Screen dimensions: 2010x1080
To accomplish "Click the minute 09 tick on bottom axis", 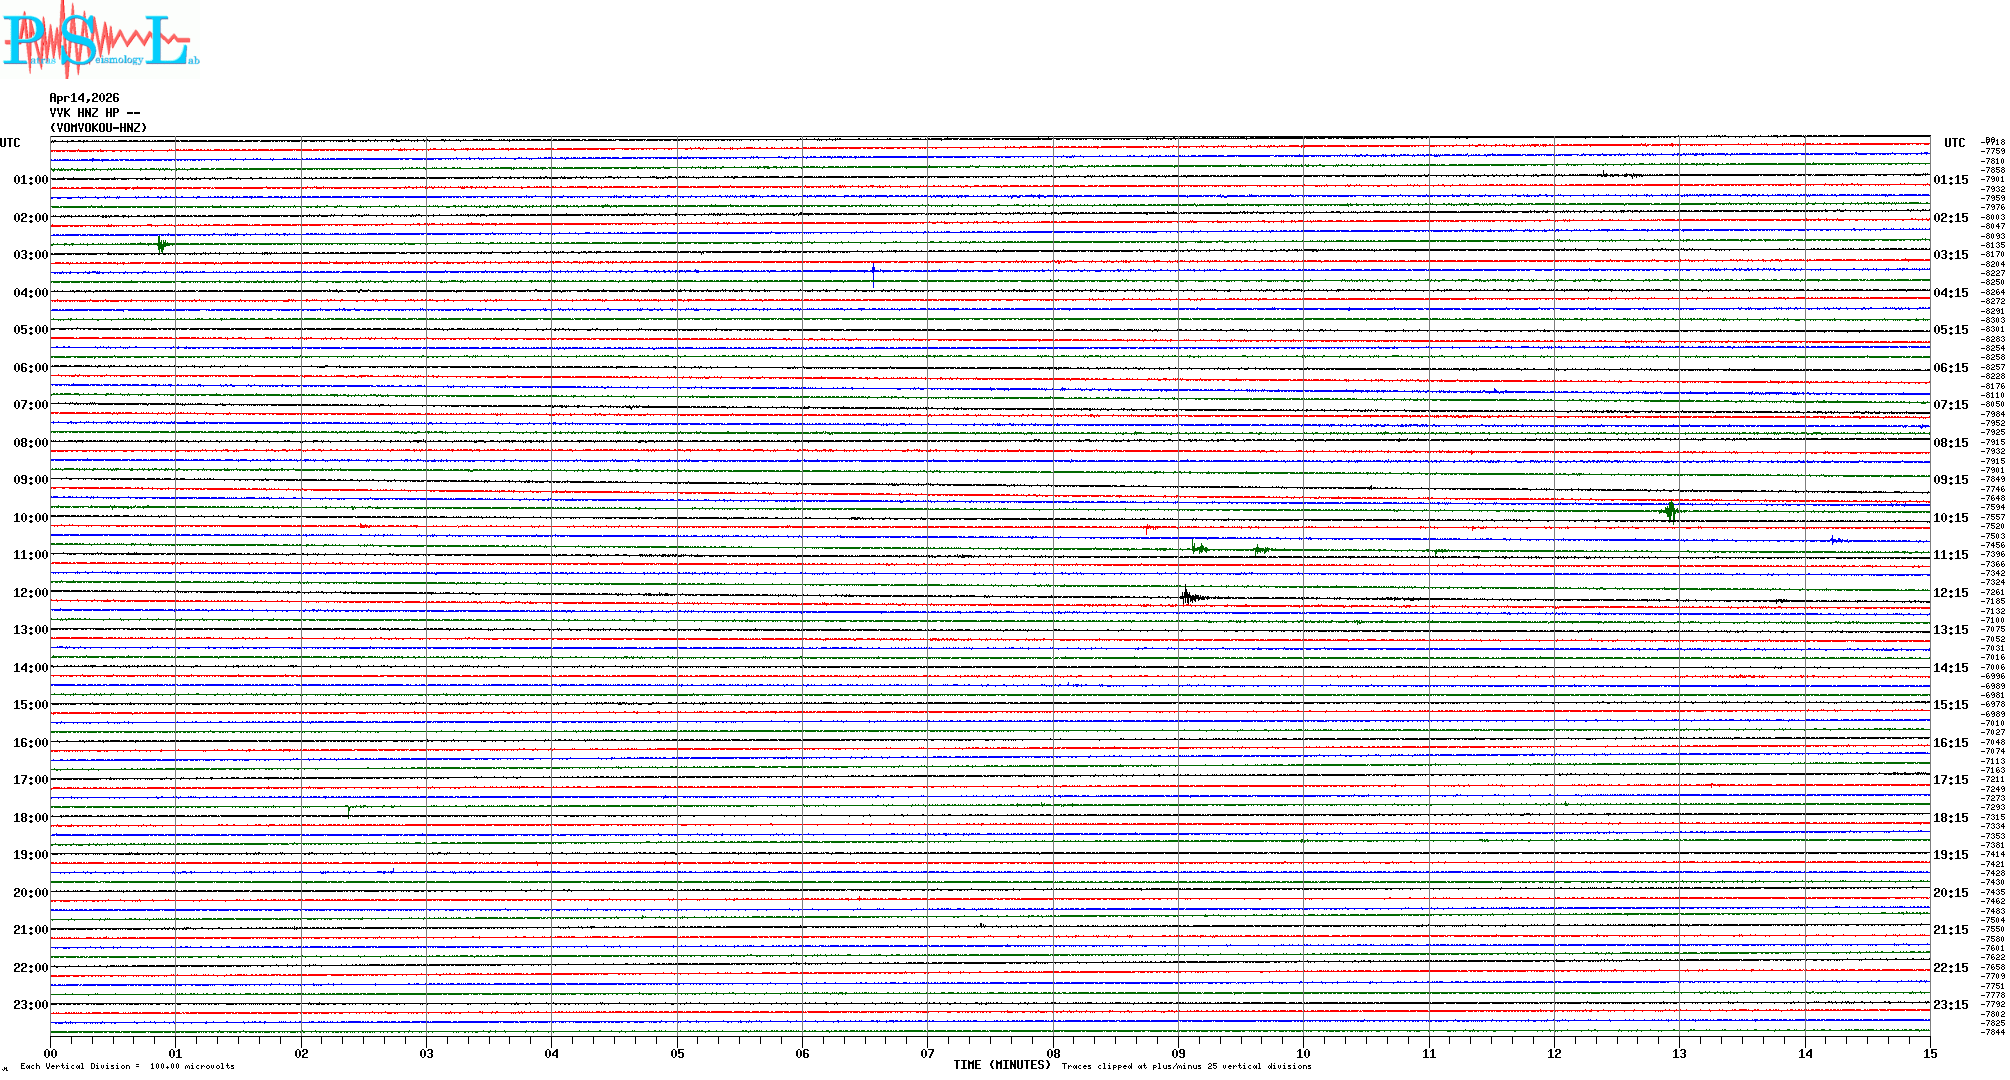I will click(1178, 1053).
